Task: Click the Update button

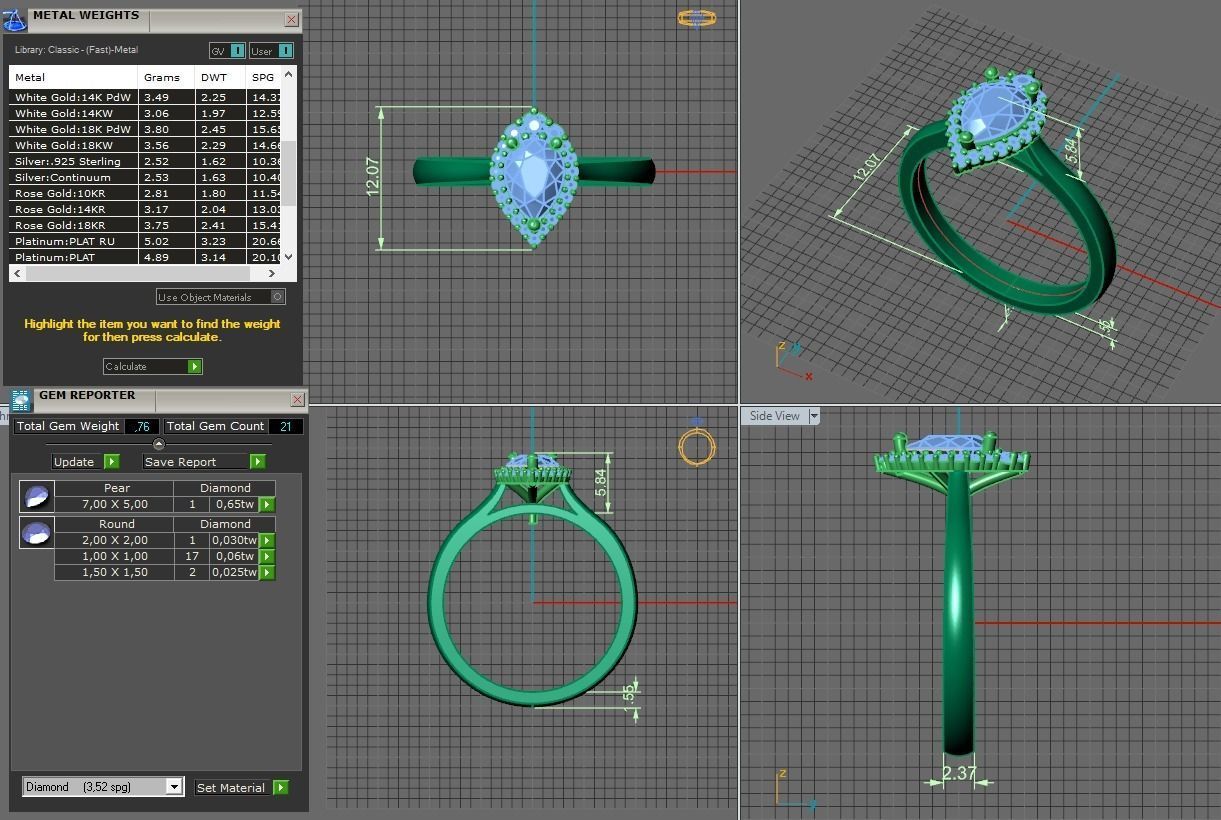Action: pos(86,462)
